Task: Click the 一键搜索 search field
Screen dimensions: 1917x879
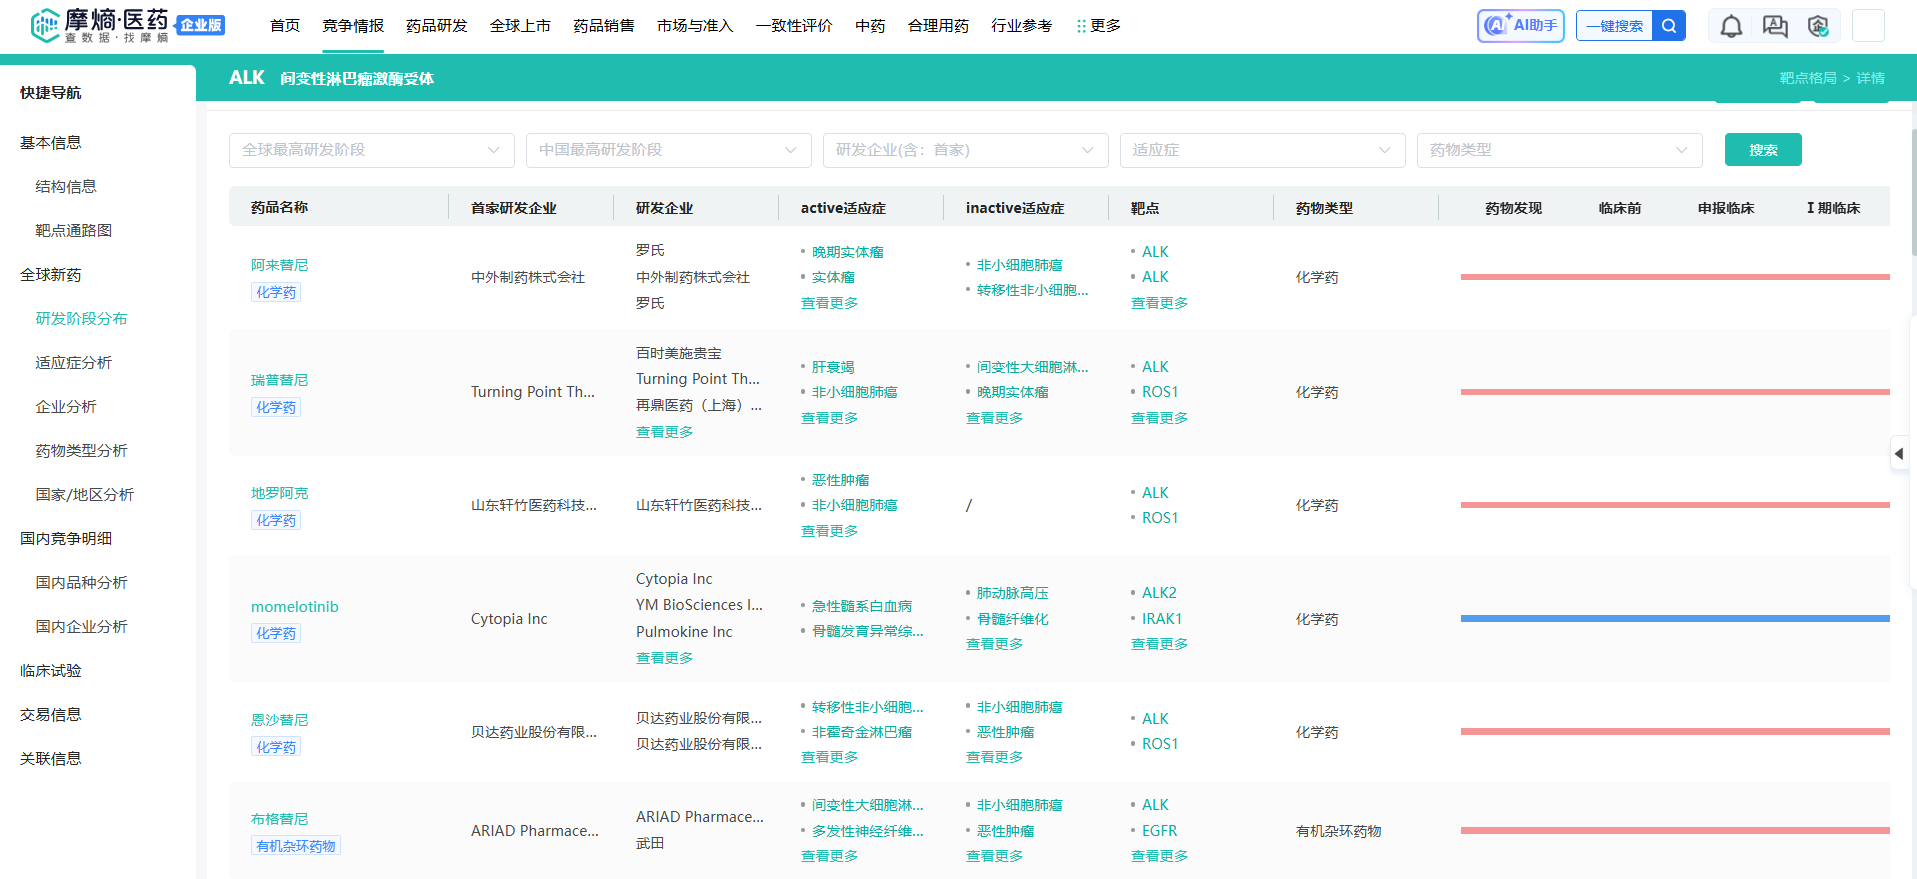Action: pyautogui.click(x=1614, y=26)
